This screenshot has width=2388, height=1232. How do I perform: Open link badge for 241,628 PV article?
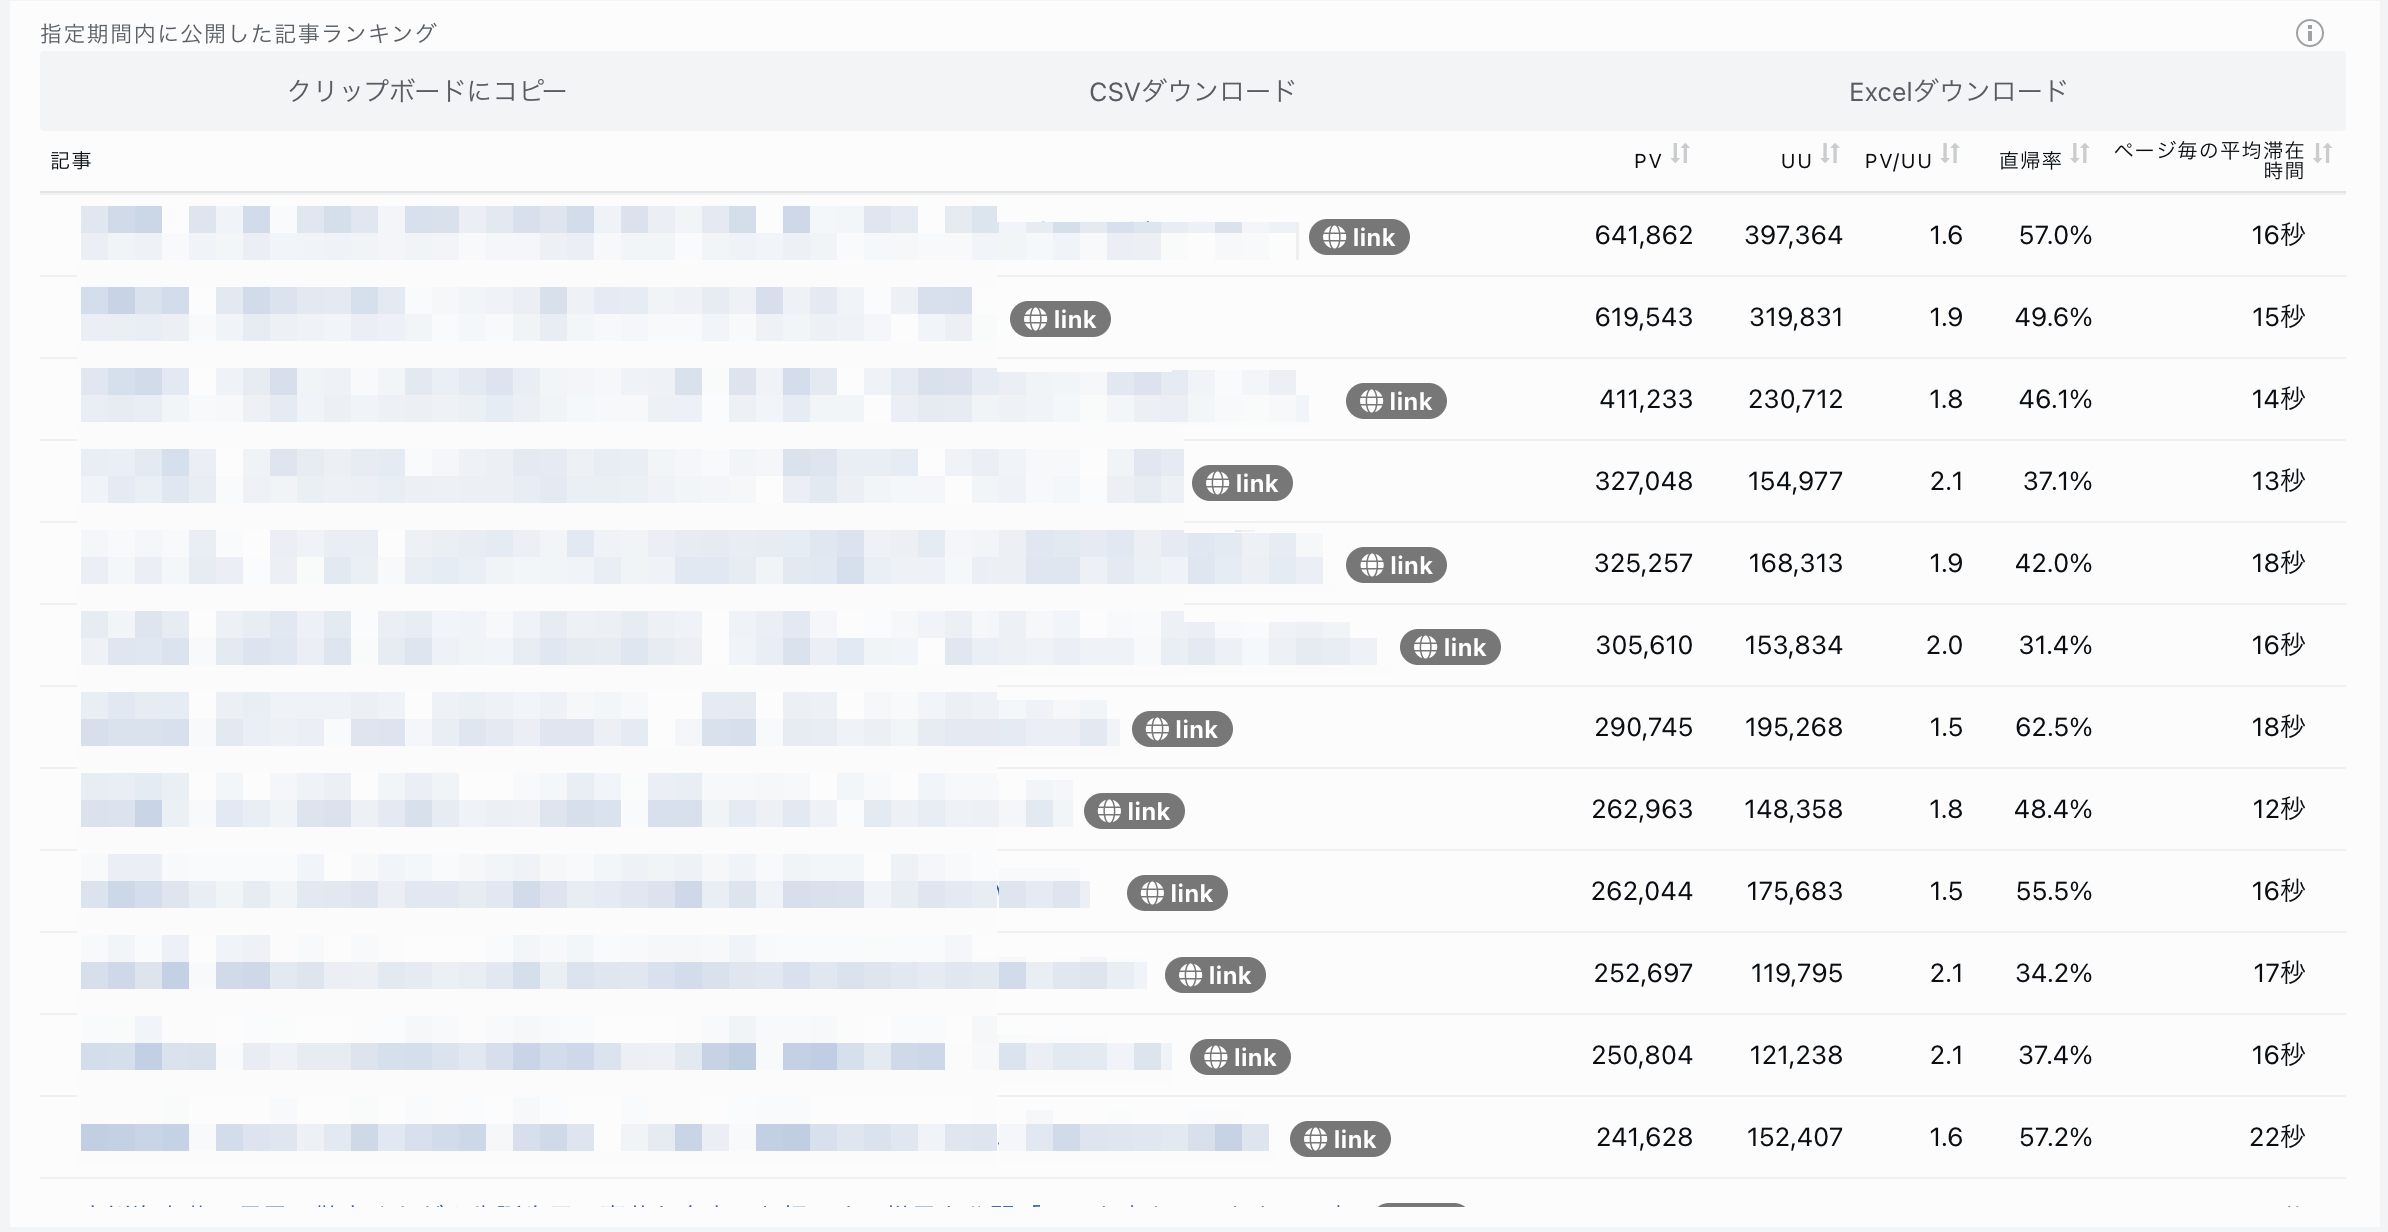pyautogui.click(x=1340, y=1139)
